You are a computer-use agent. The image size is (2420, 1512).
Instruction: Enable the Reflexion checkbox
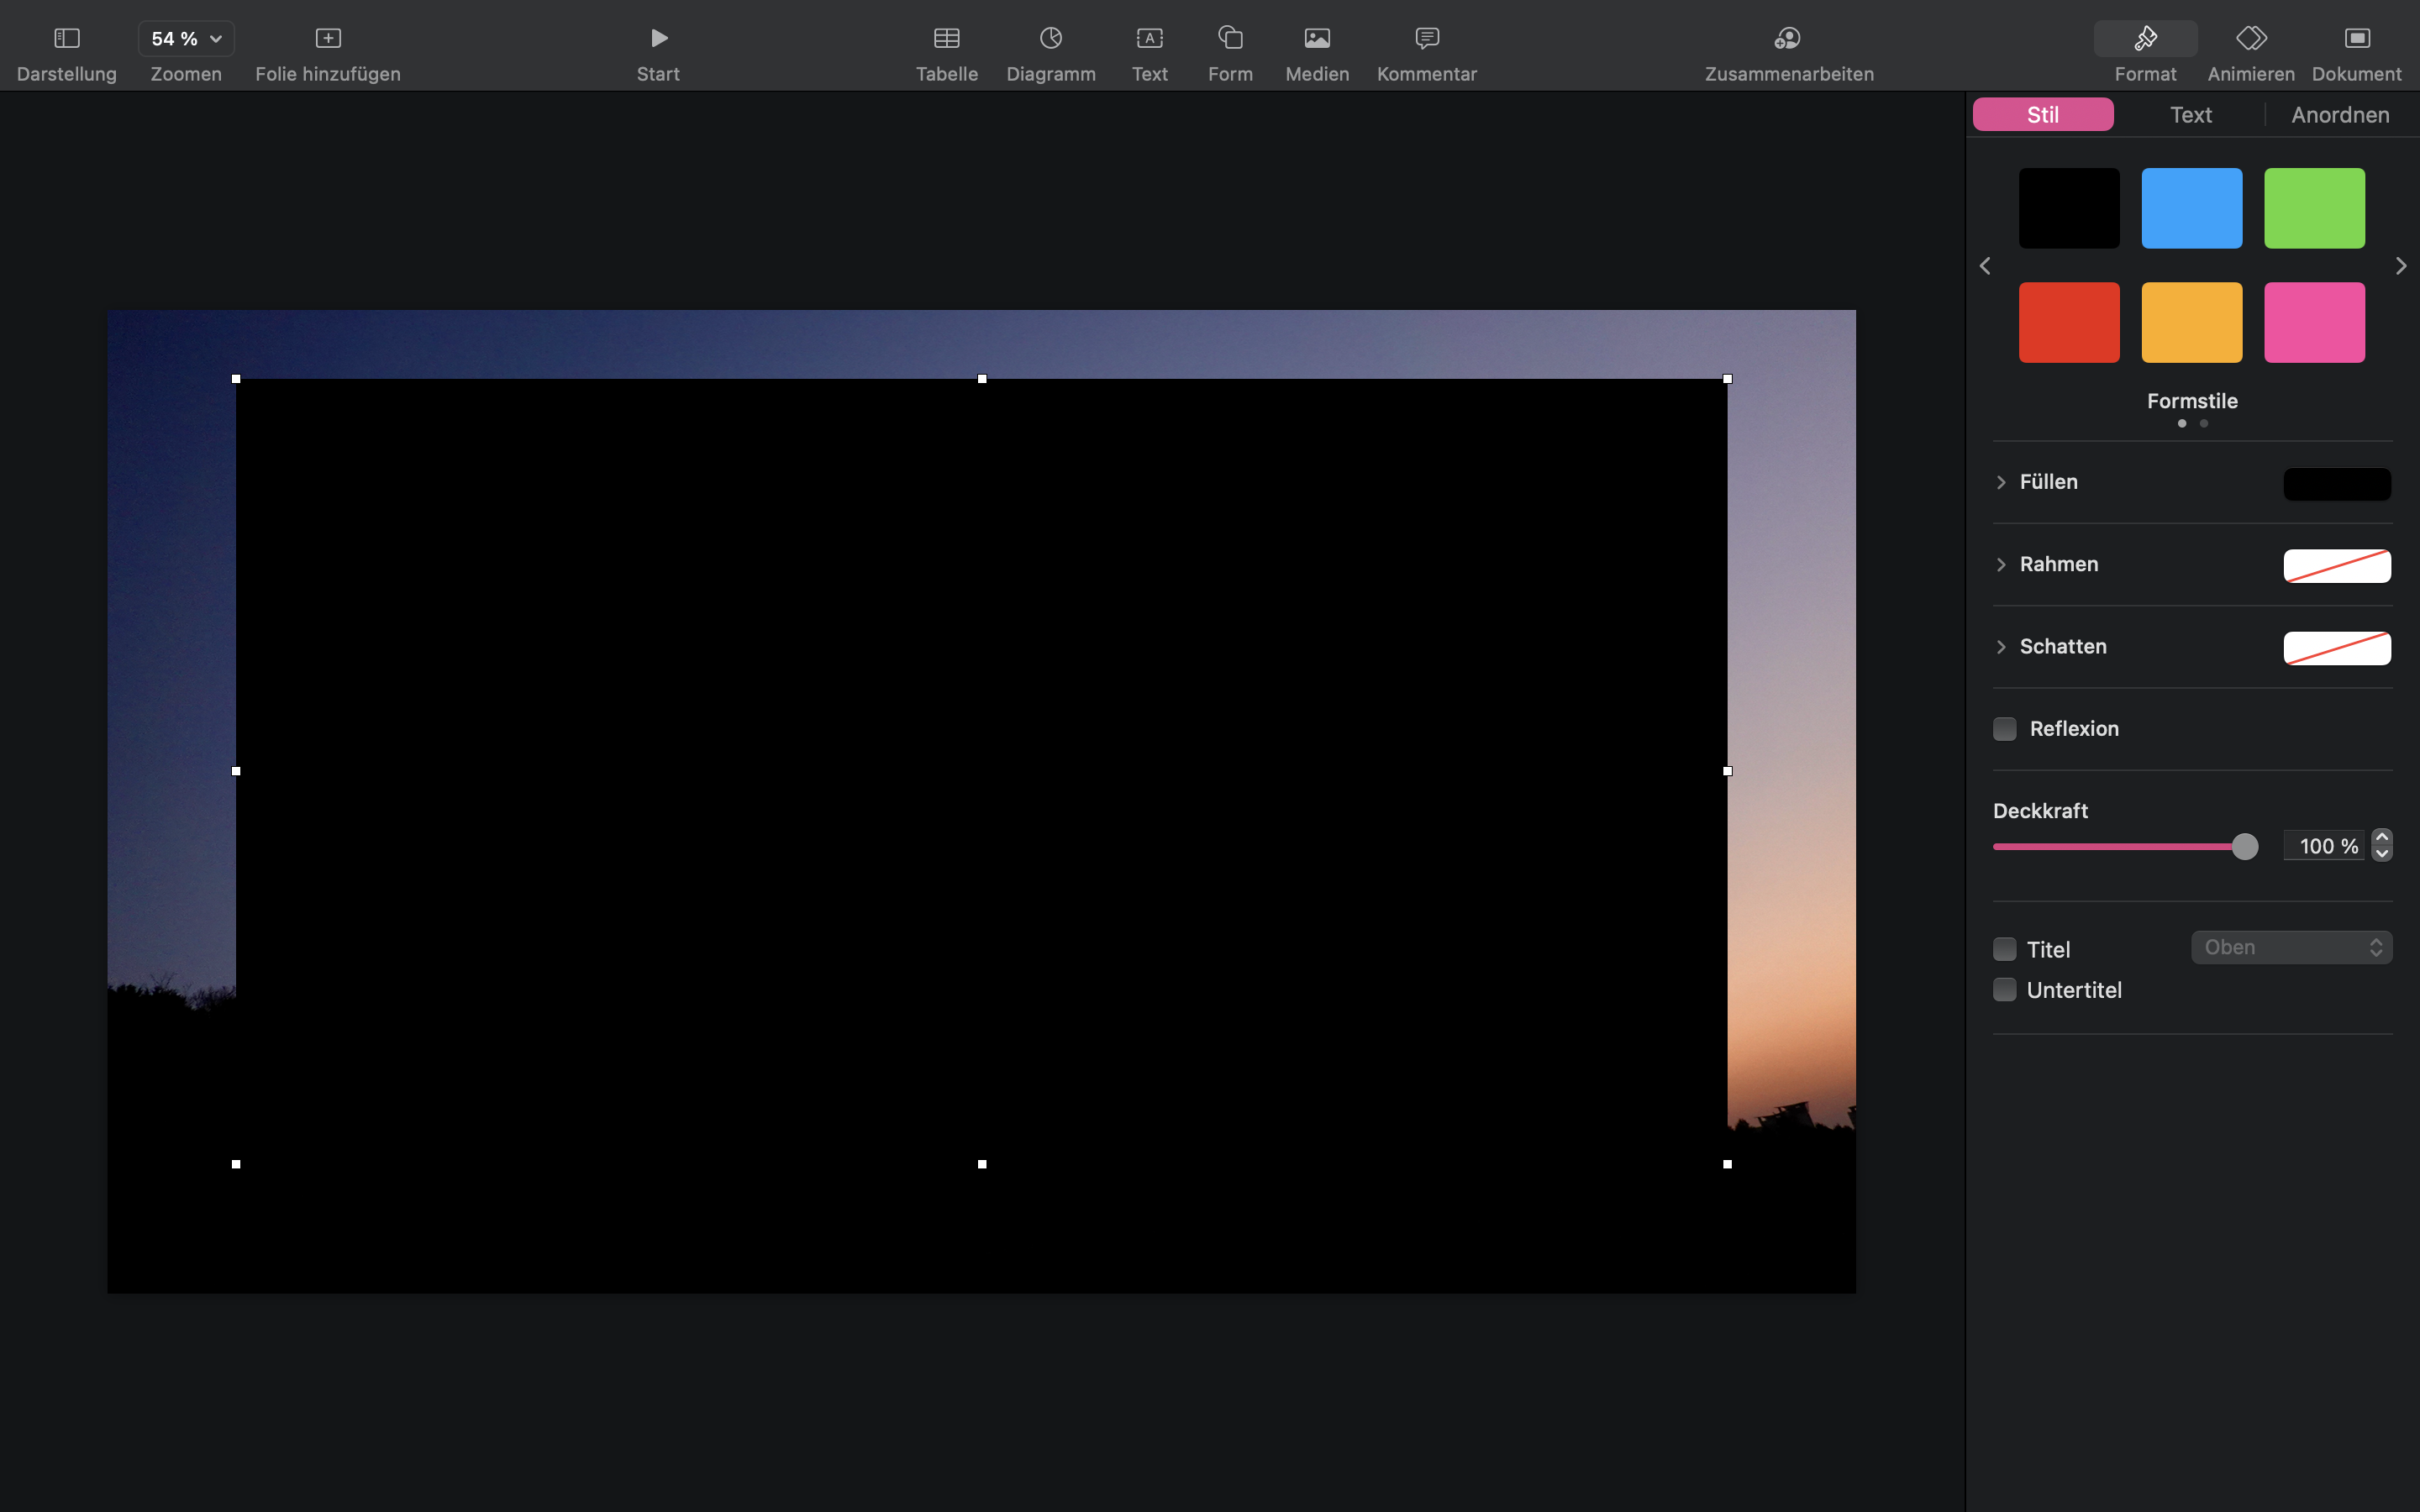point(2004,729)
